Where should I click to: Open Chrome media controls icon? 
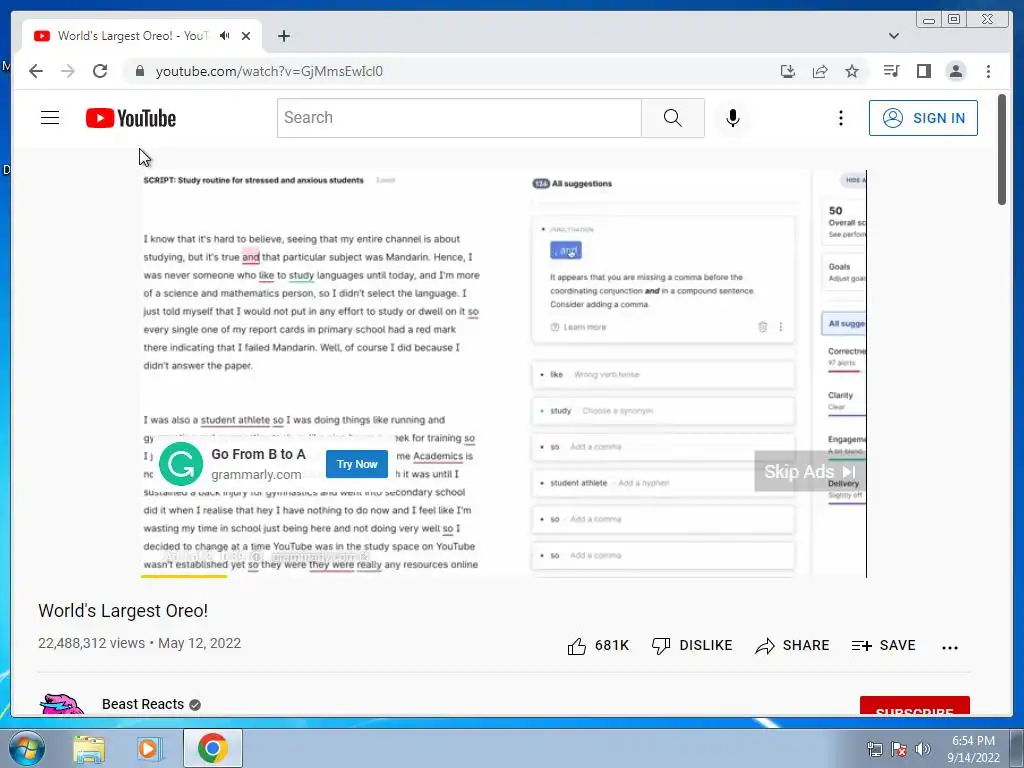pos(891,71)
